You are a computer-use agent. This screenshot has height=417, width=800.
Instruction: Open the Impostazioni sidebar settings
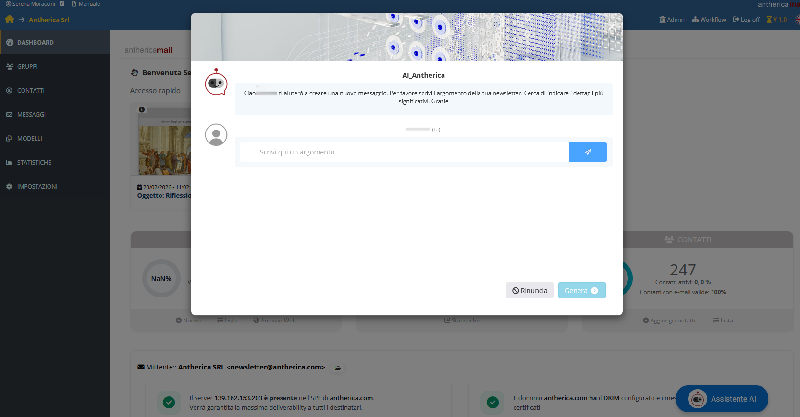click(x=55, y=186)
